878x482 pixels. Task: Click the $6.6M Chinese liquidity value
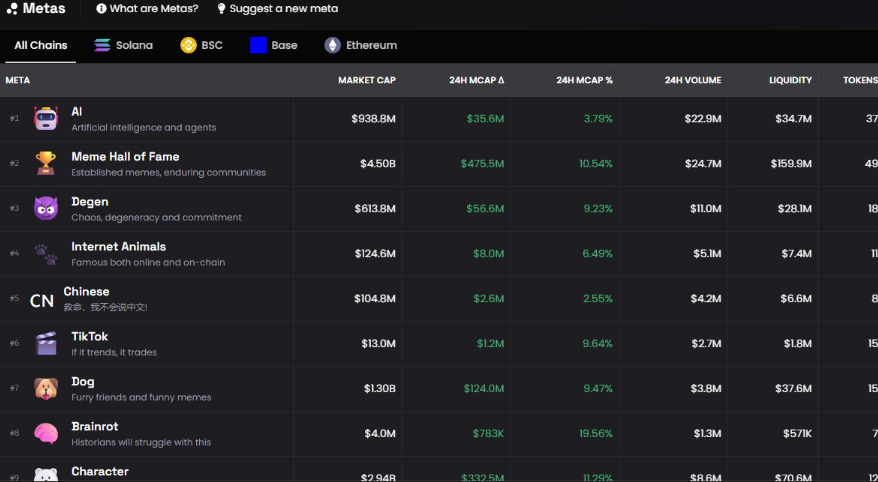796,298
